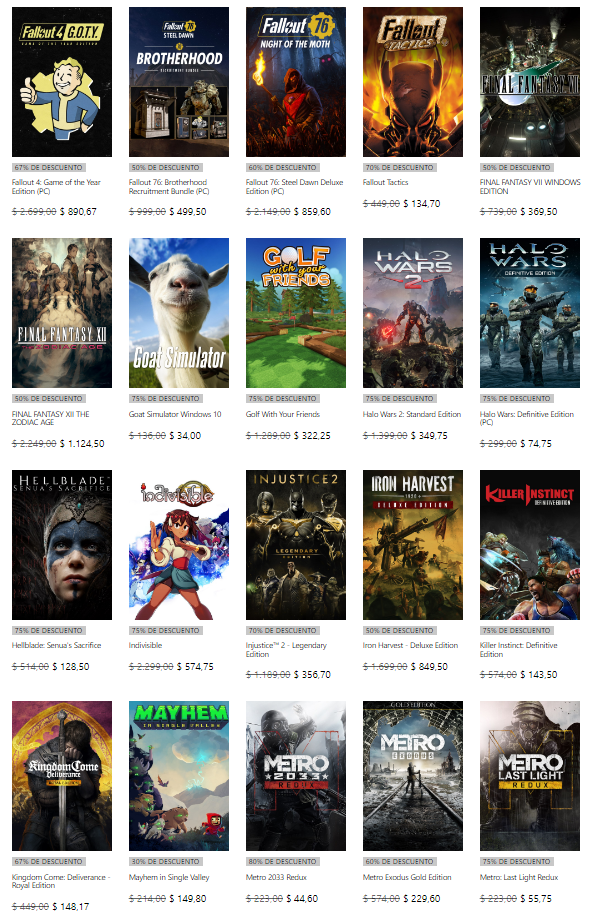The image size is (610, 921).
Task: Open the Injustice 2 Legendary Edition cover
Action: pyautogui.click(x=296, y=544)
